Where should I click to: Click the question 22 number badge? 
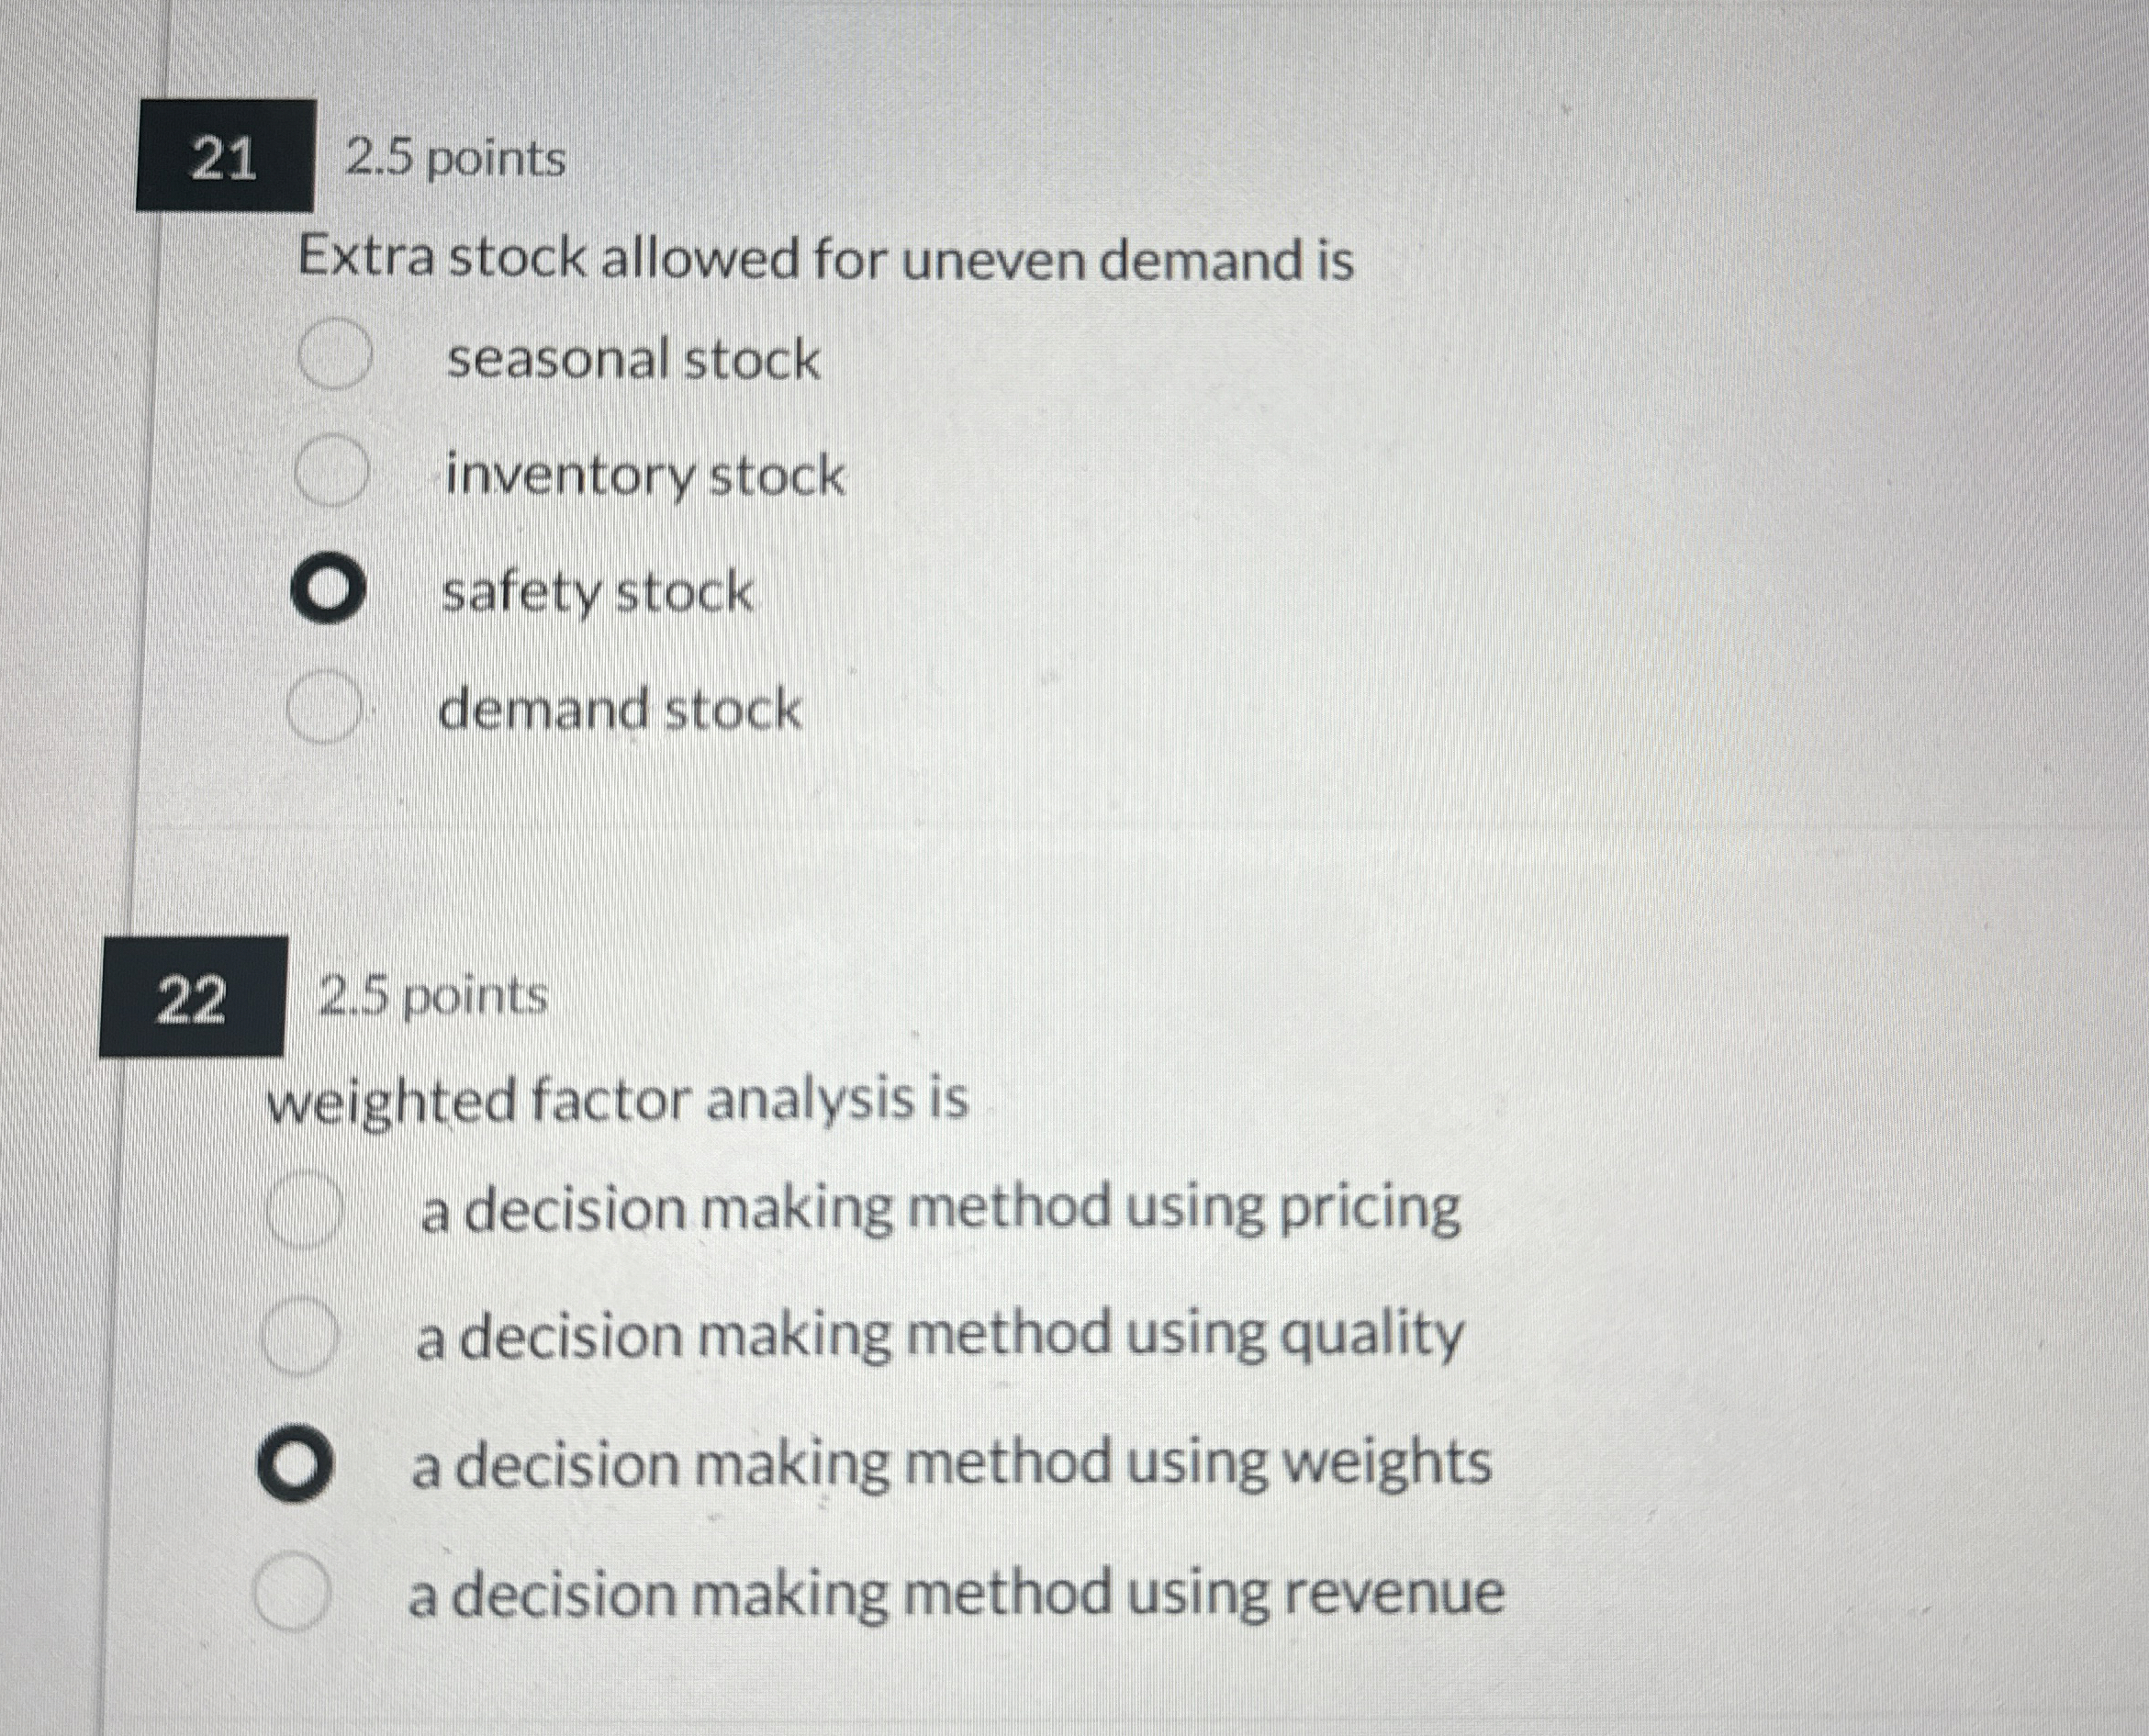[x=194, y=1000]
